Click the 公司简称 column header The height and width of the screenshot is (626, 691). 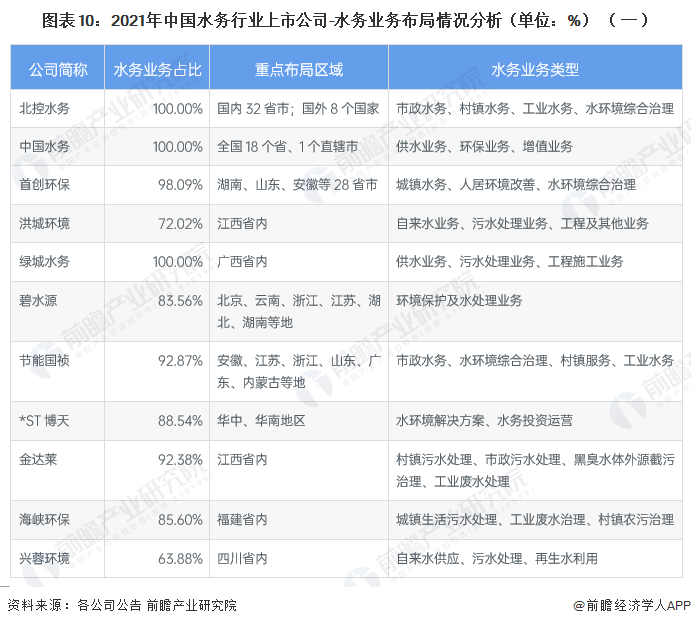(x=54, y=69)
